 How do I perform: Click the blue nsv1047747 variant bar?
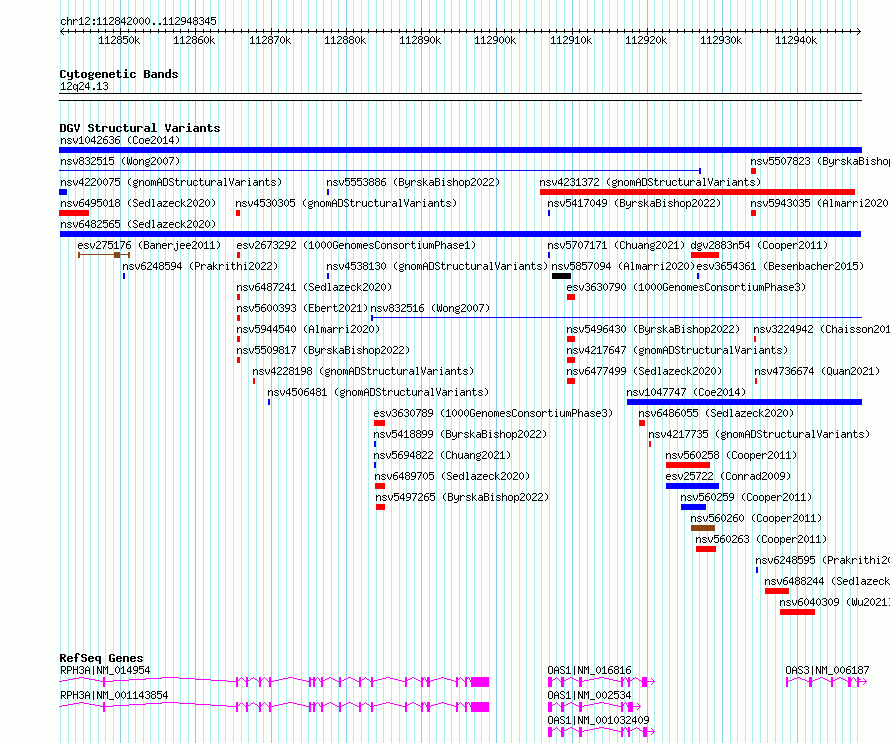[x=744, y=402]
